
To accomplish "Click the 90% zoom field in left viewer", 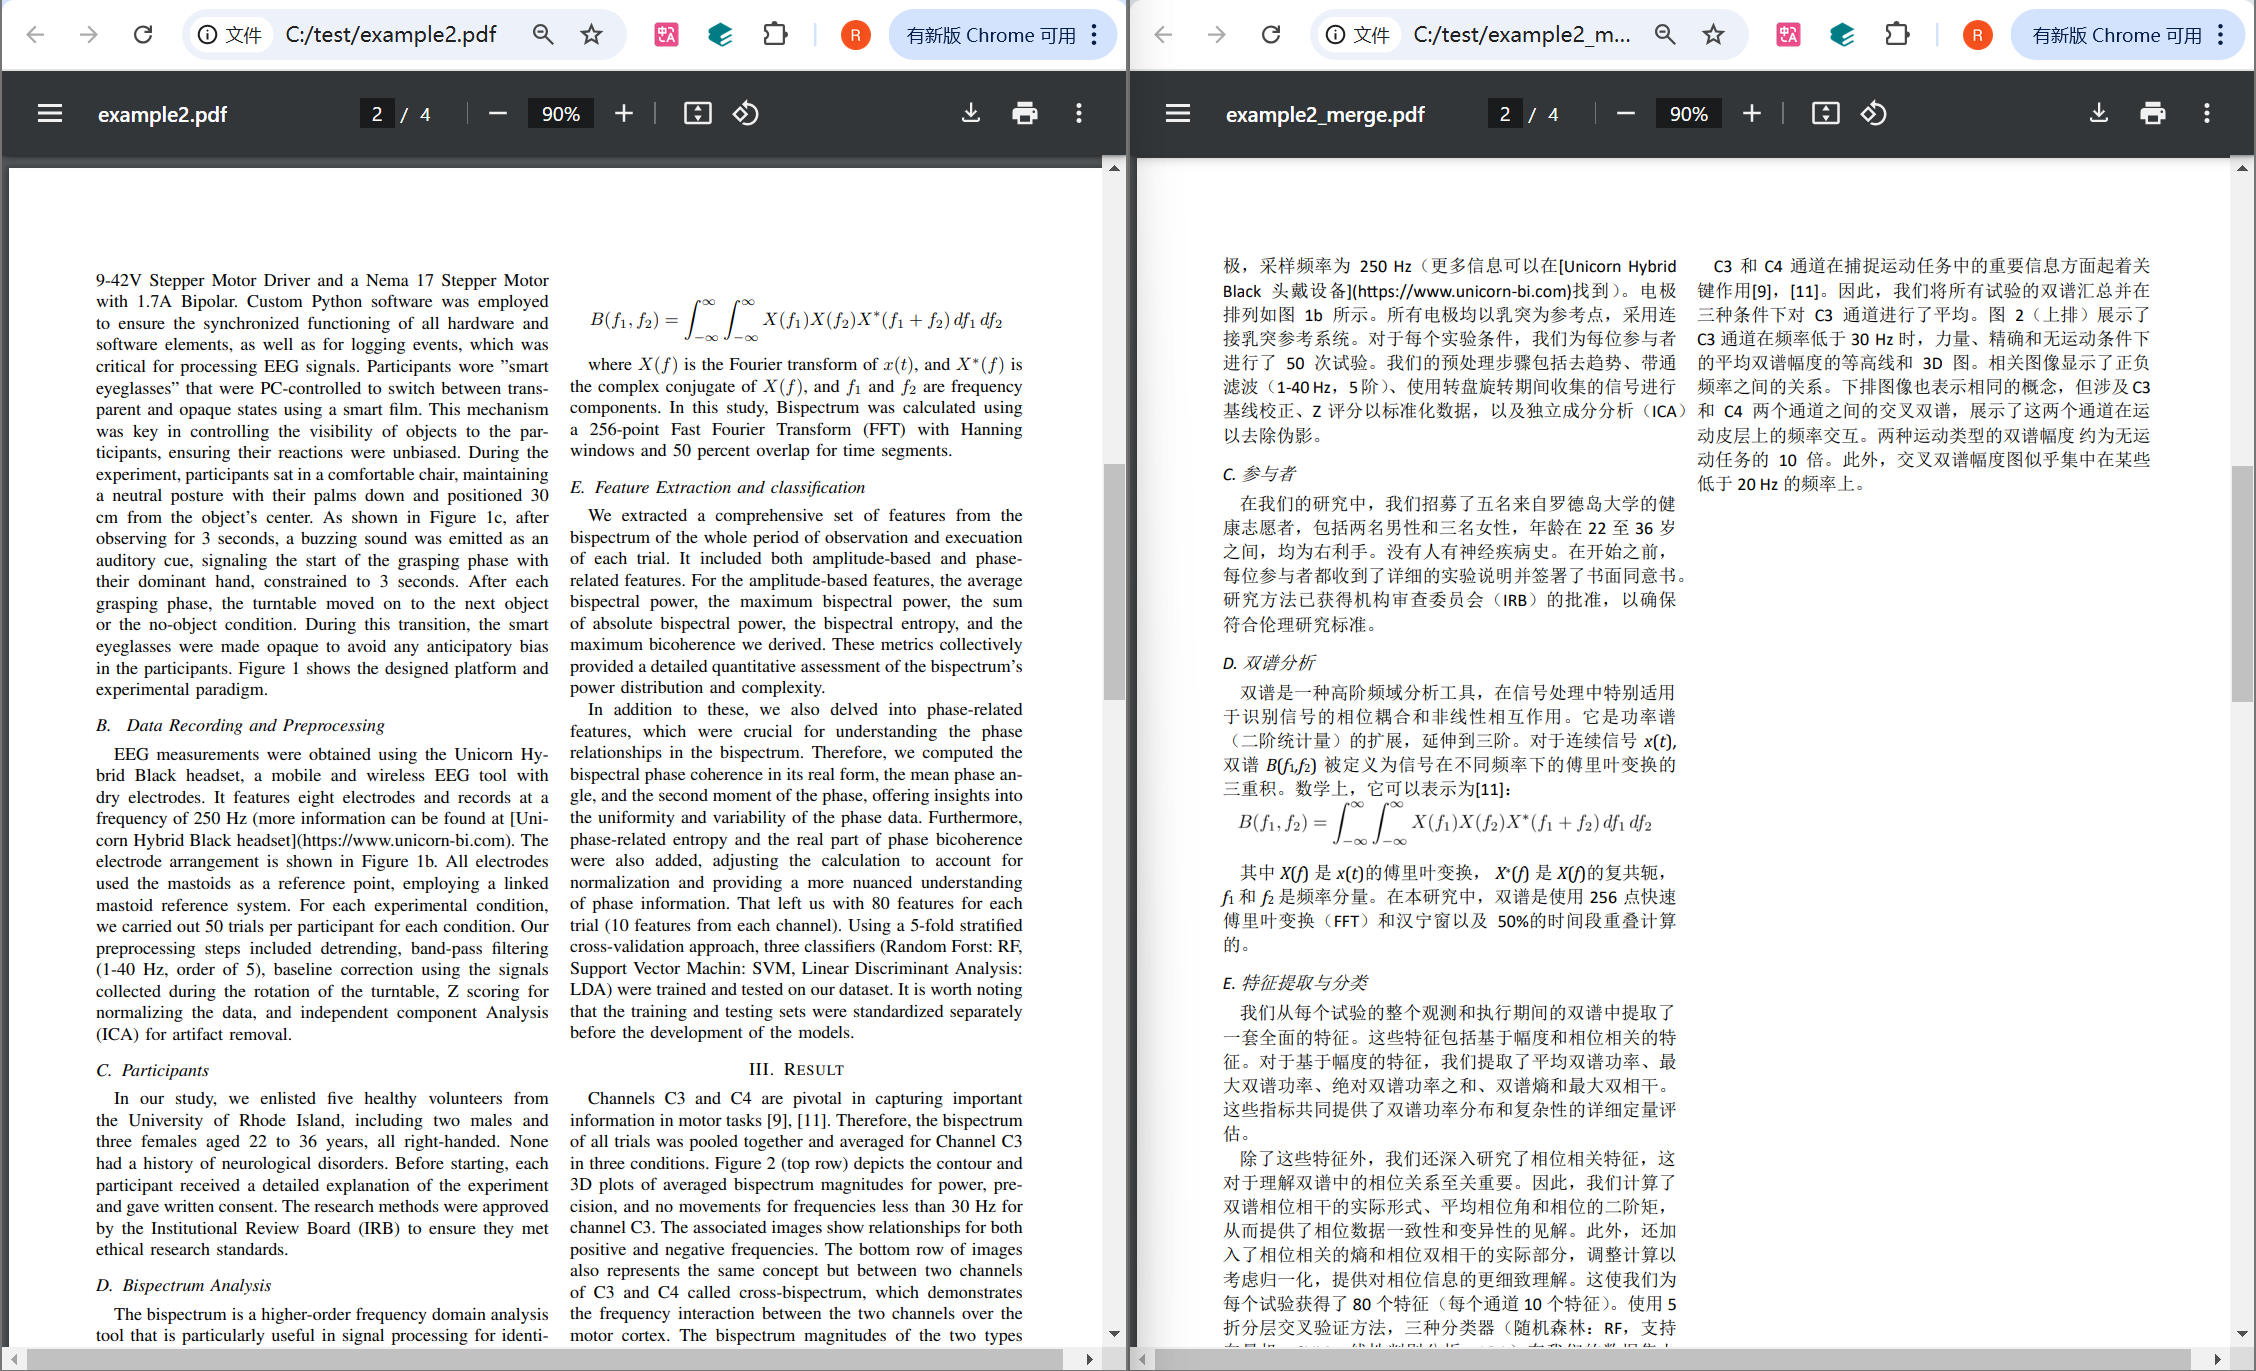I will (x=561, y=114).
